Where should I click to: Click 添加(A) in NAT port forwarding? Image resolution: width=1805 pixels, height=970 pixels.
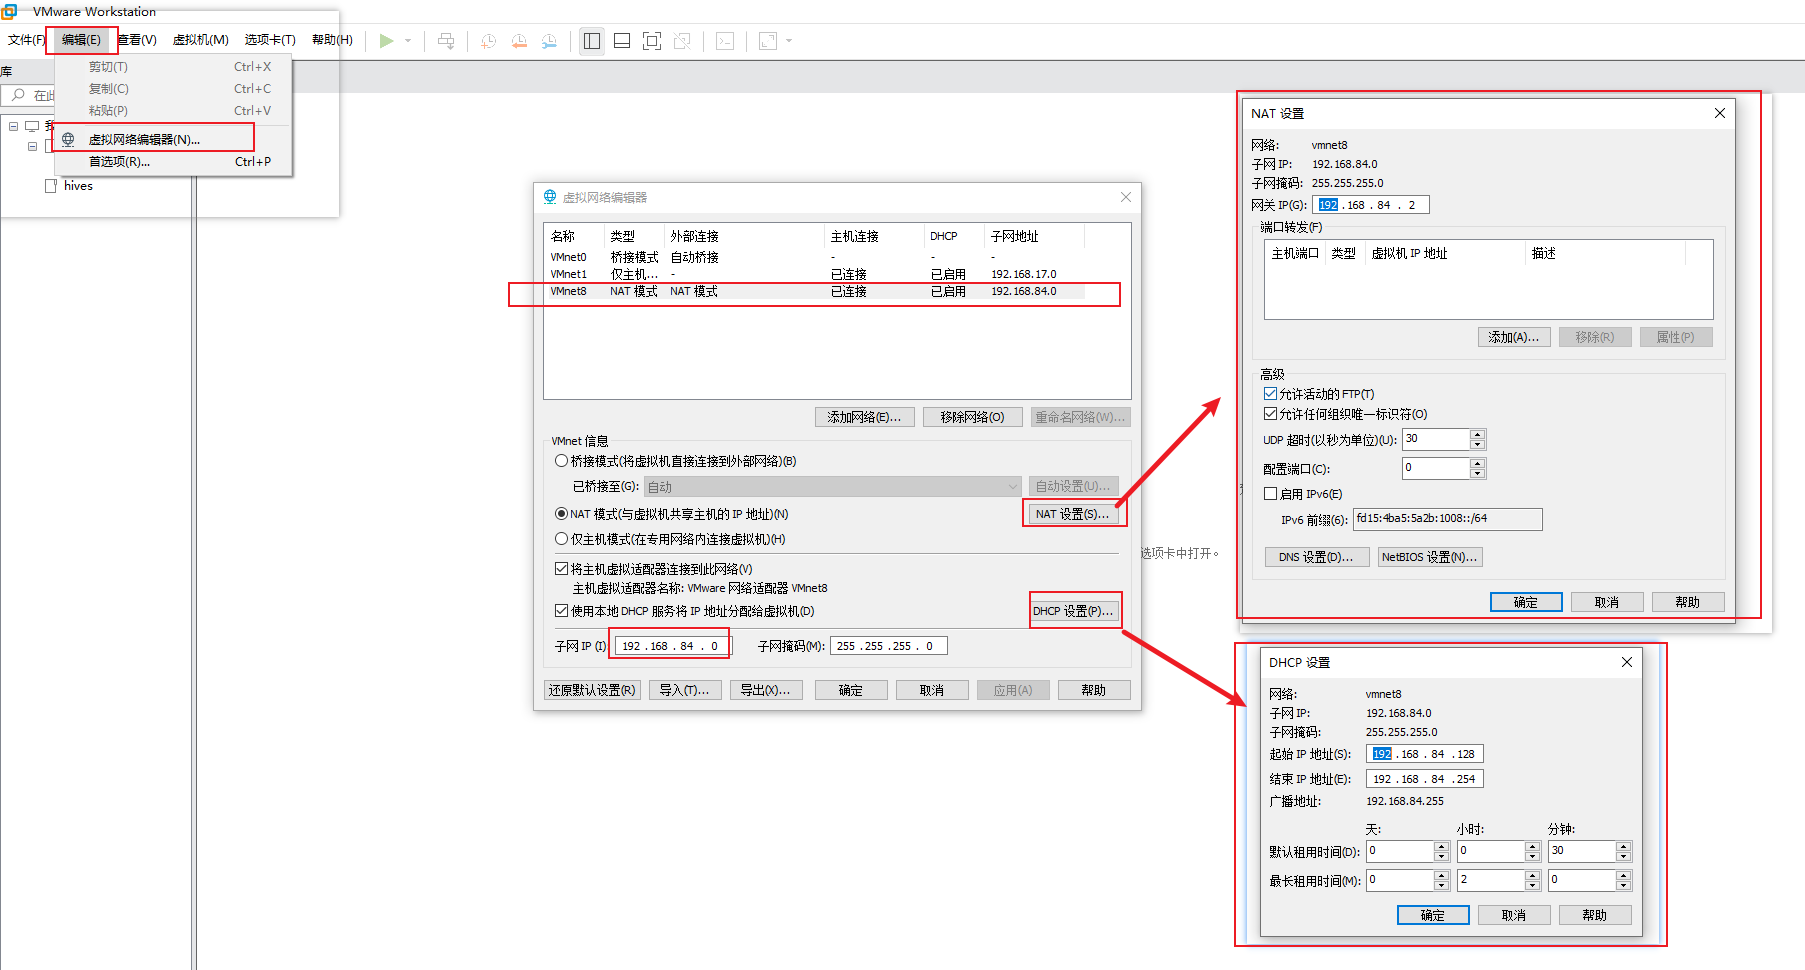(1514, 337)
